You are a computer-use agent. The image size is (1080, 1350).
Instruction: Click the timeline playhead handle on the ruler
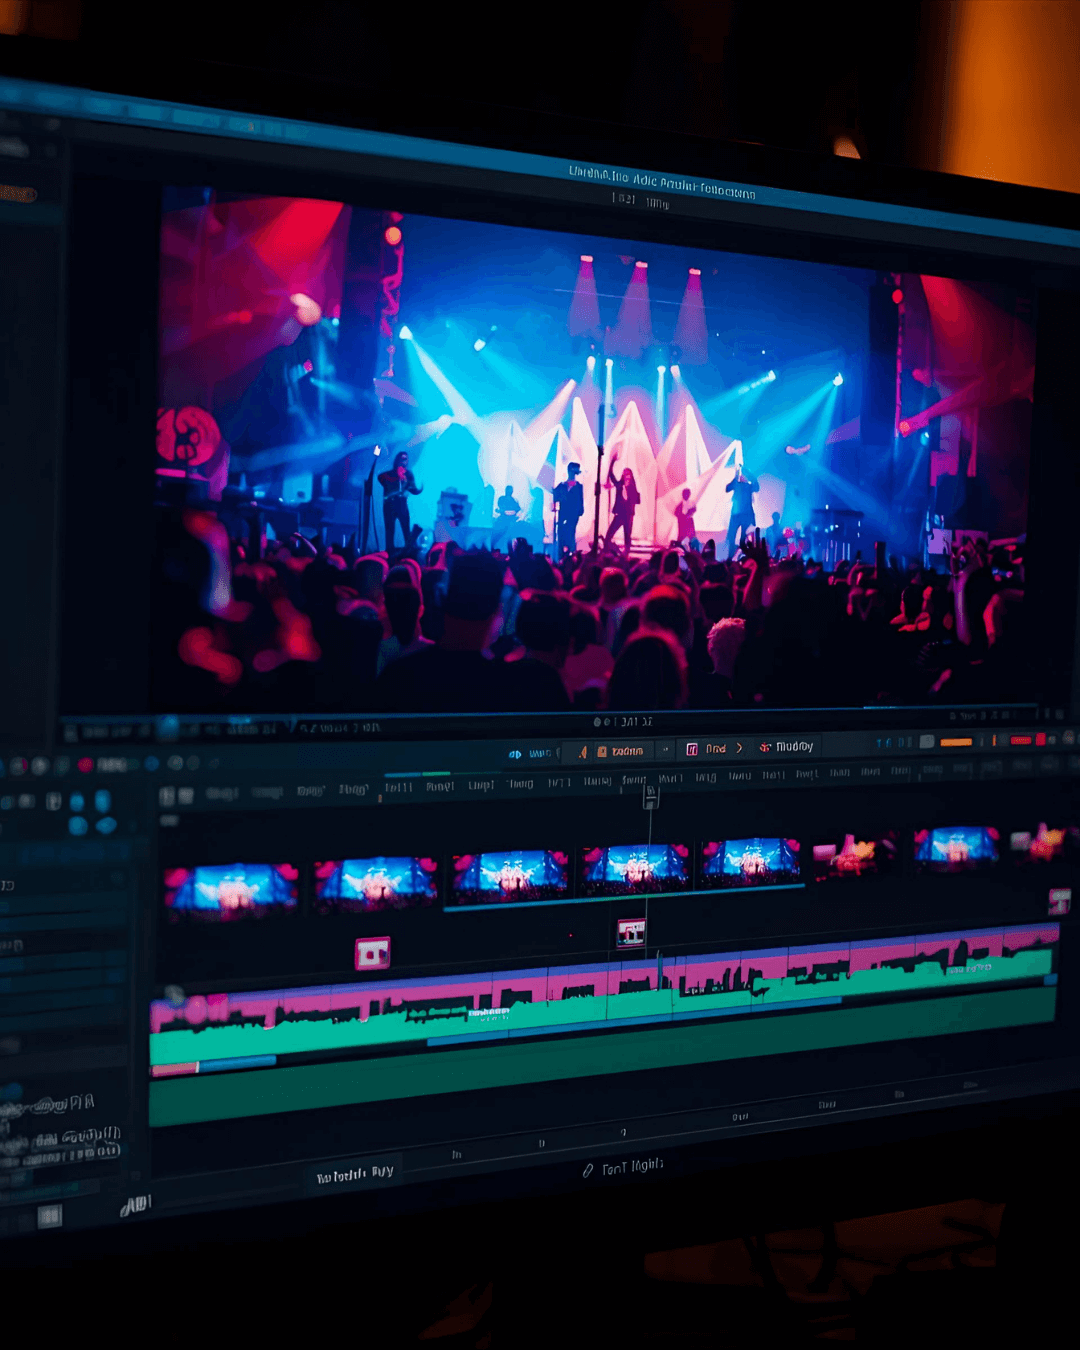coord(650,796)
